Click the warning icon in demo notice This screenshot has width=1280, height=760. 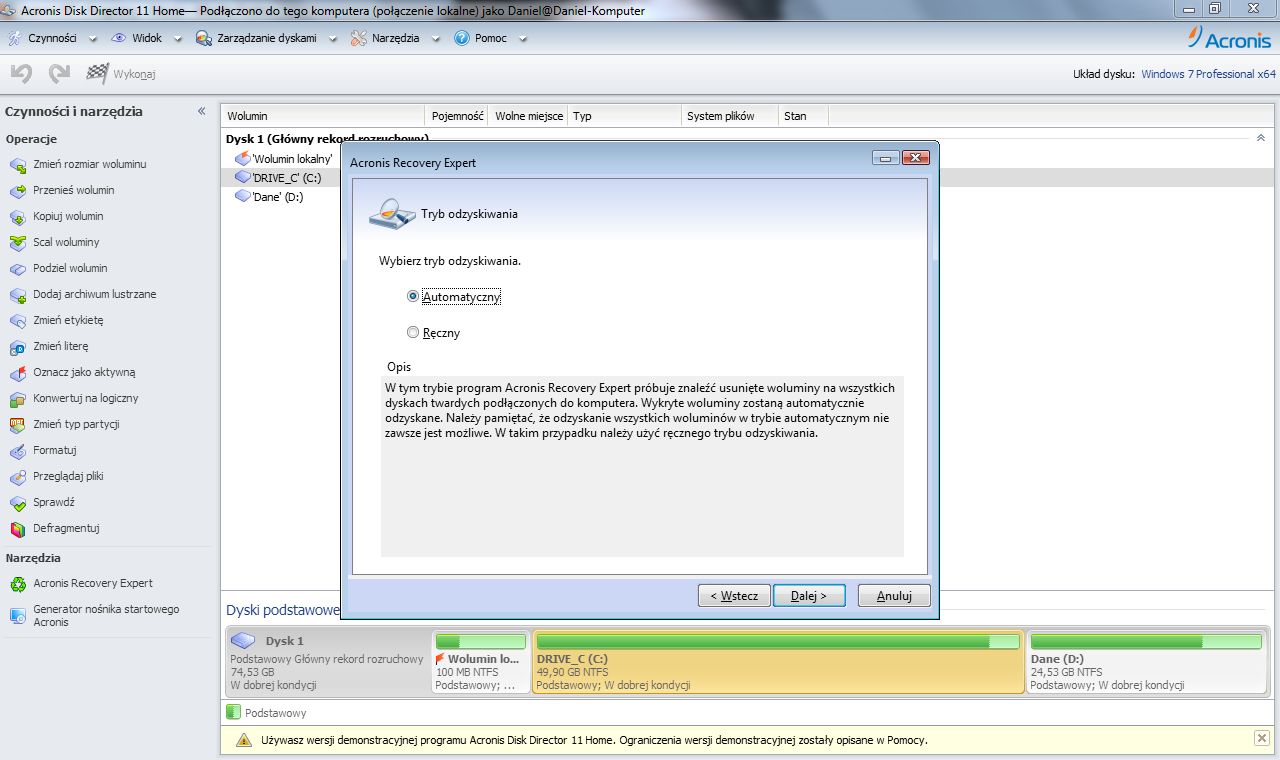click(x=244, y=740)
